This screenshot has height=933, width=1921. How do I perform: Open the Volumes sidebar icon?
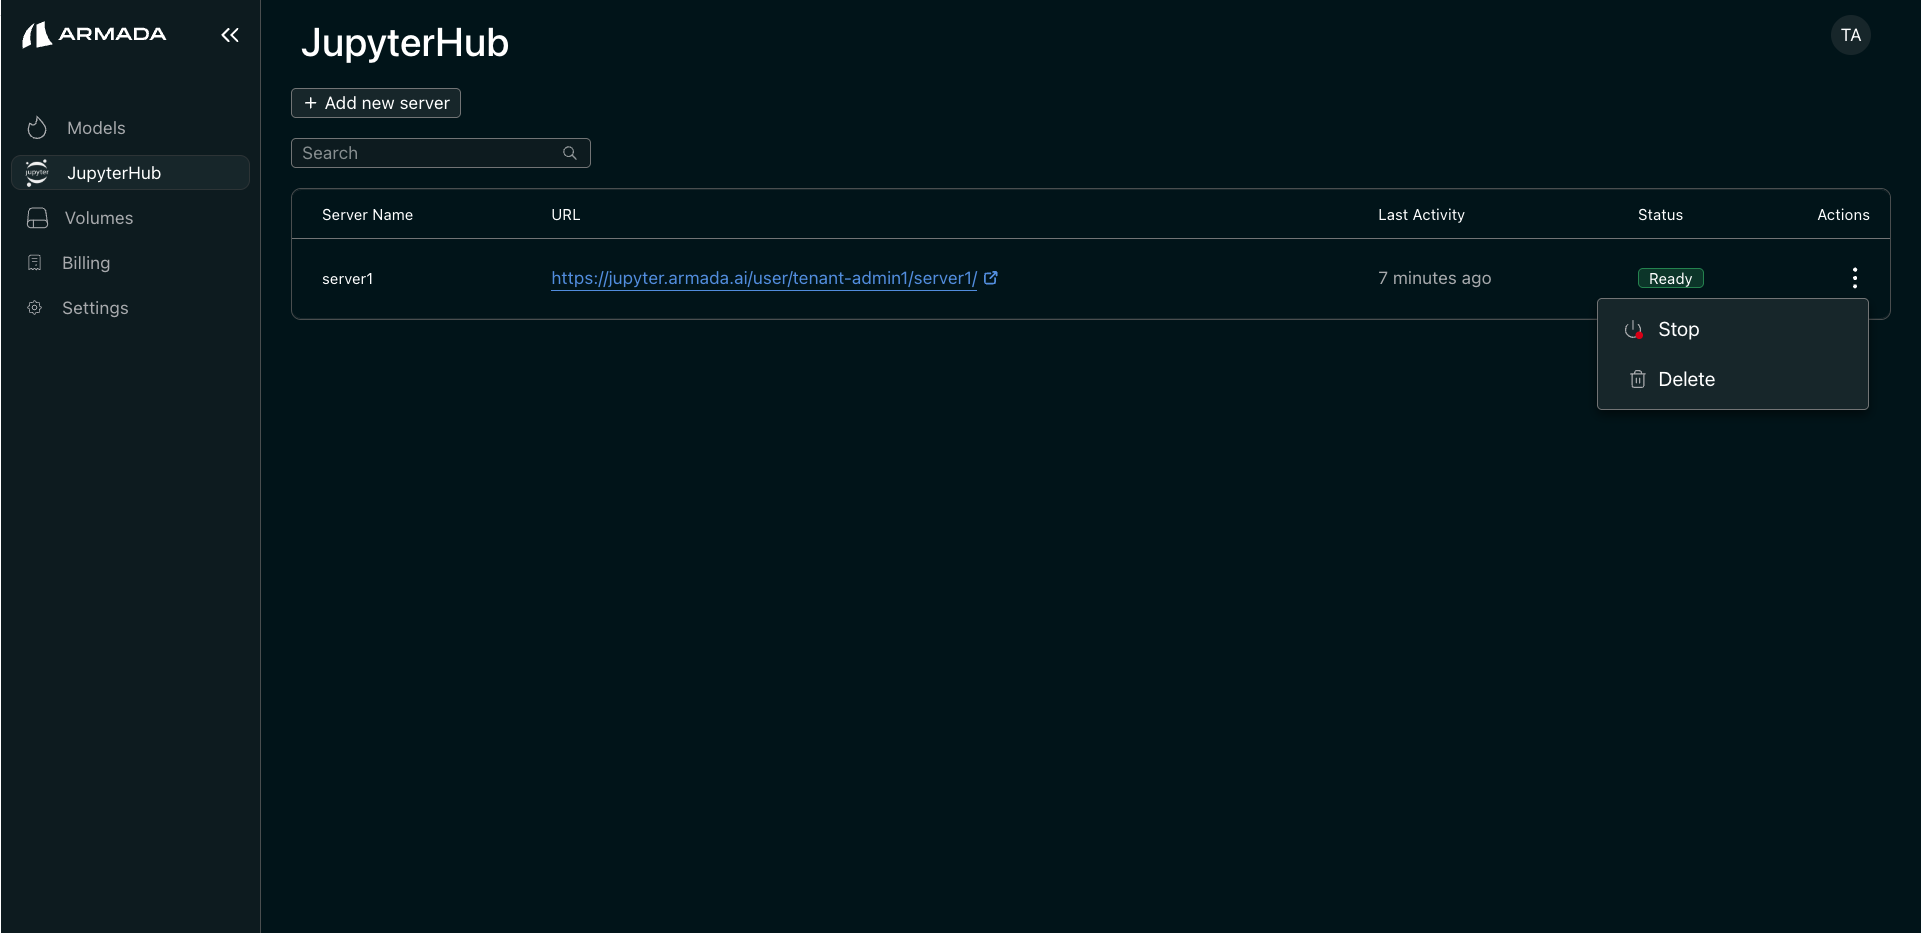pyautogui.click(x=37, y=218)
